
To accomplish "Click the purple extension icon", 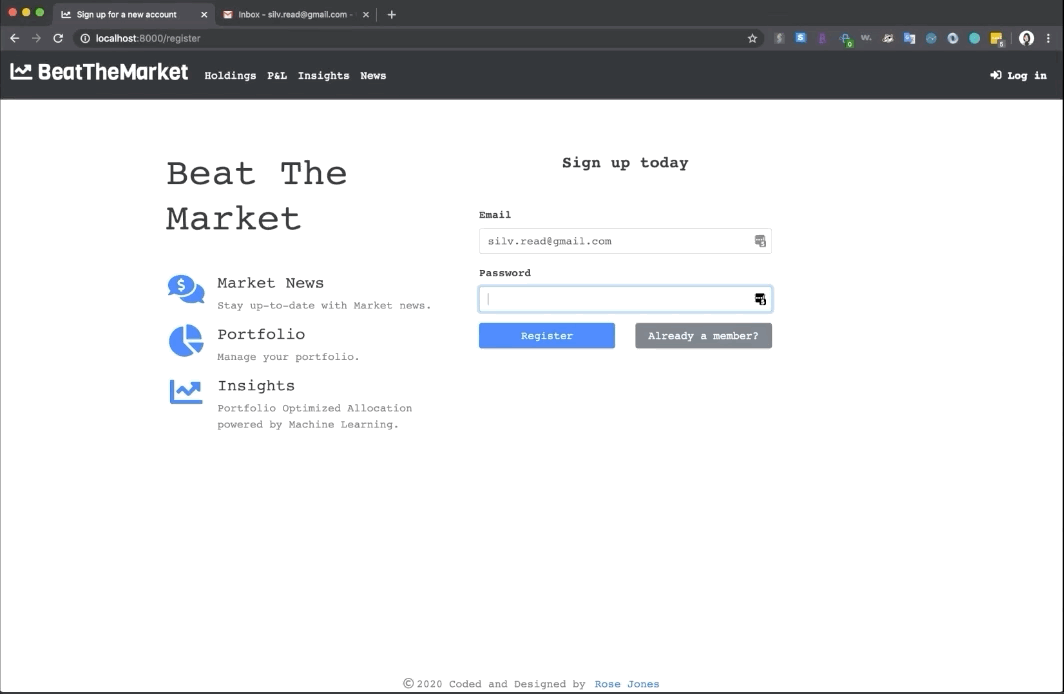I will 822,39.
